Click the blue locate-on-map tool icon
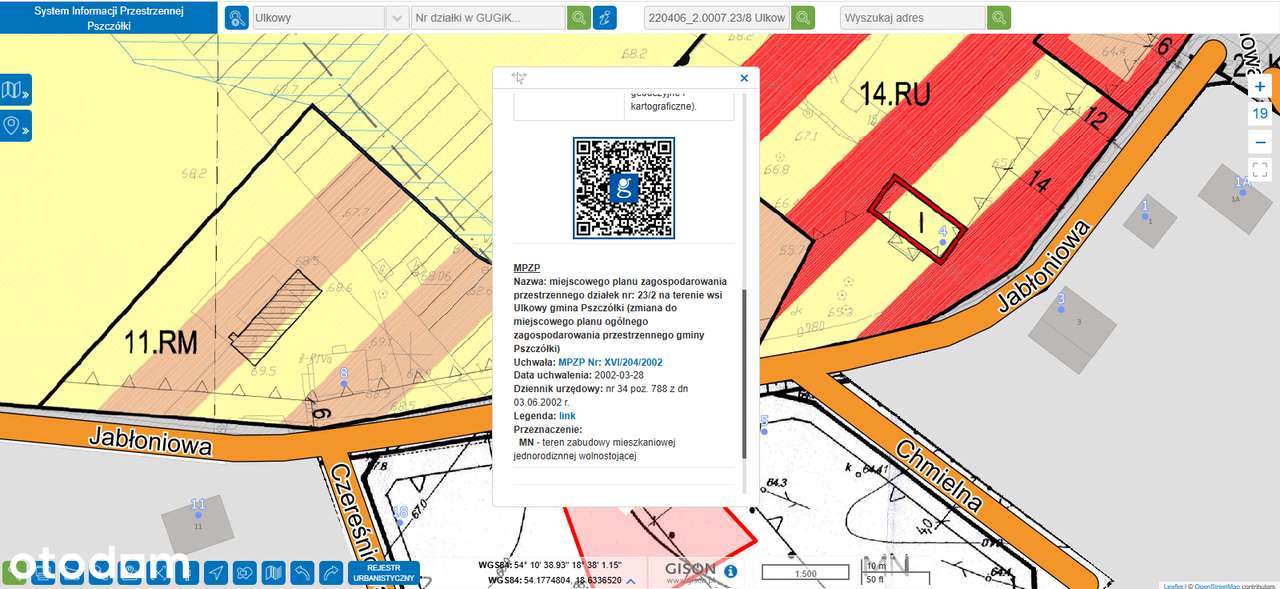The height and width of the screenshot is (589, 1280). pyautogui.click(x=605, y=18)
